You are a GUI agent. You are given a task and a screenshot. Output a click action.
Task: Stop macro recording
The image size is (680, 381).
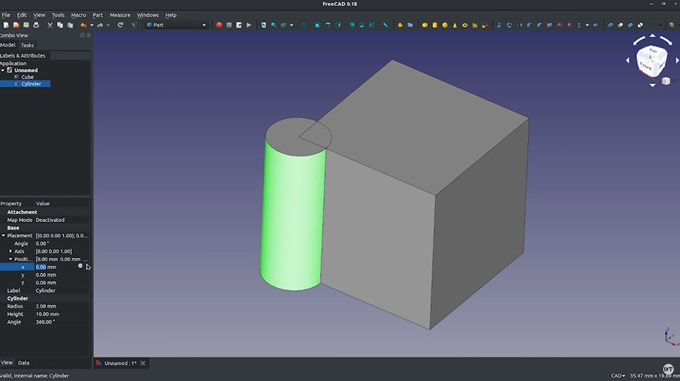[229, 25]
